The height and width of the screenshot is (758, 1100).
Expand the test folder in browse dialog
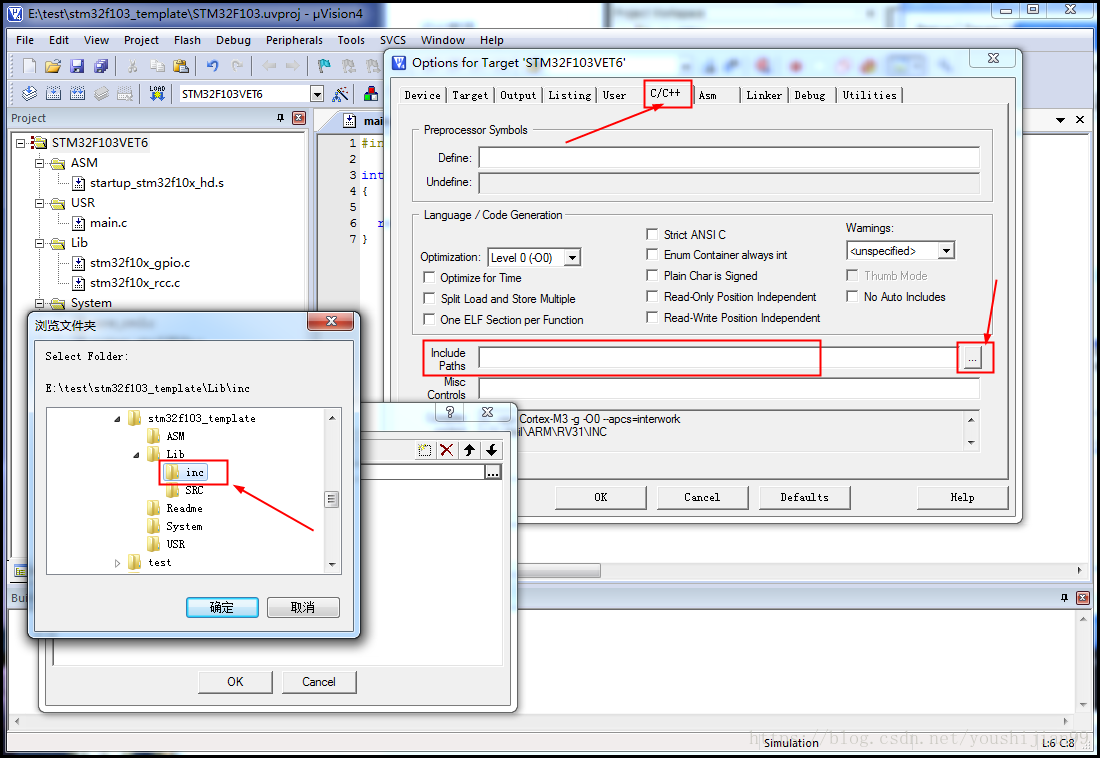click(x=117, y=563)
